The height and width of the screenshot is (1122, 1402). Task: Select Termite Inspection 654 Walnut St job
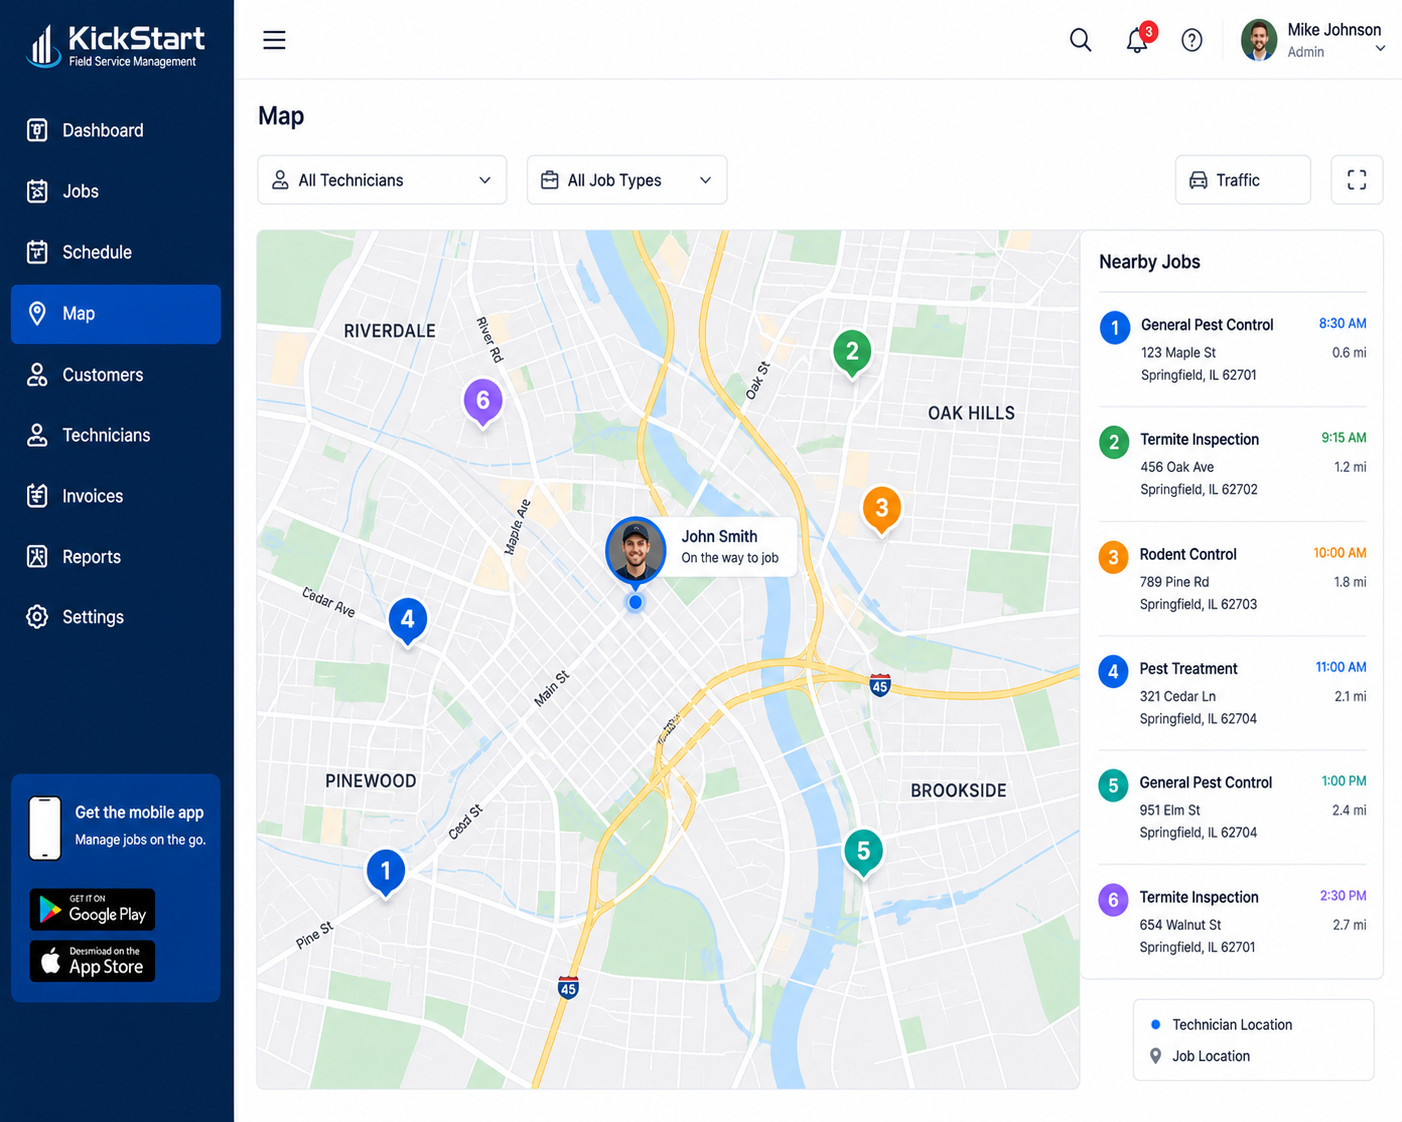coord(1232,921)
